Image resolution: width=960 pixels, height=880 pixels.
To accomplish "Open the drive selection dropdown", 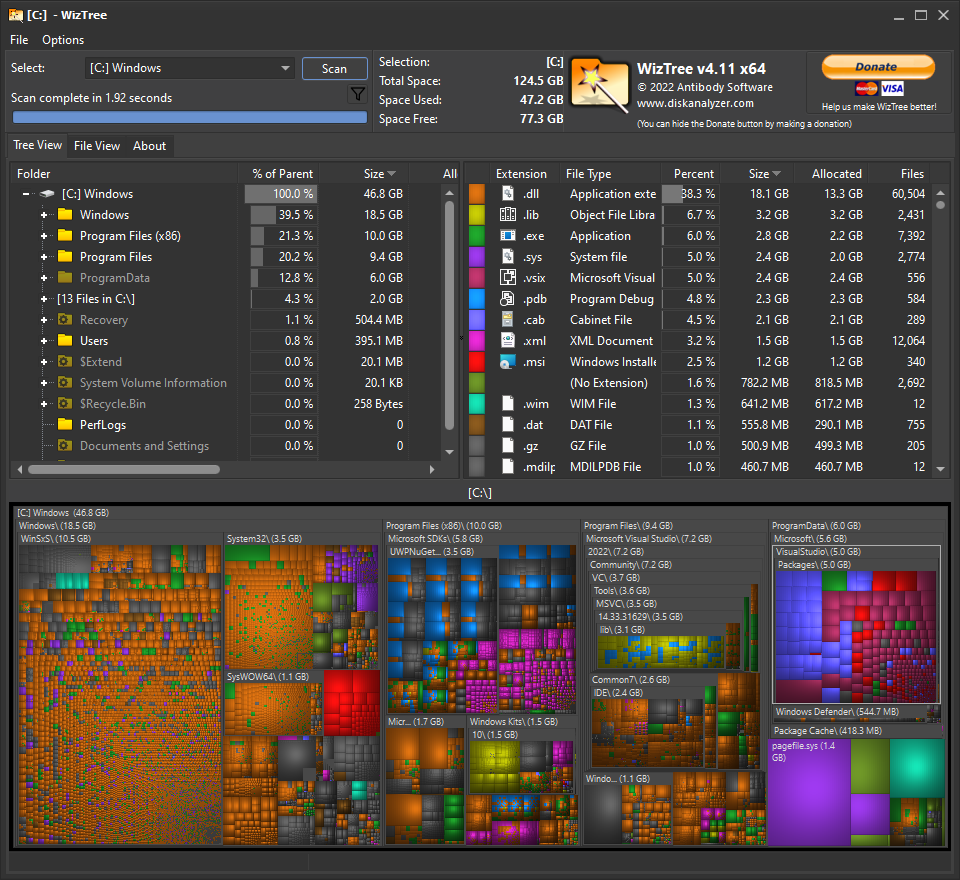I will pyautogui.click(x=283, y=68).
